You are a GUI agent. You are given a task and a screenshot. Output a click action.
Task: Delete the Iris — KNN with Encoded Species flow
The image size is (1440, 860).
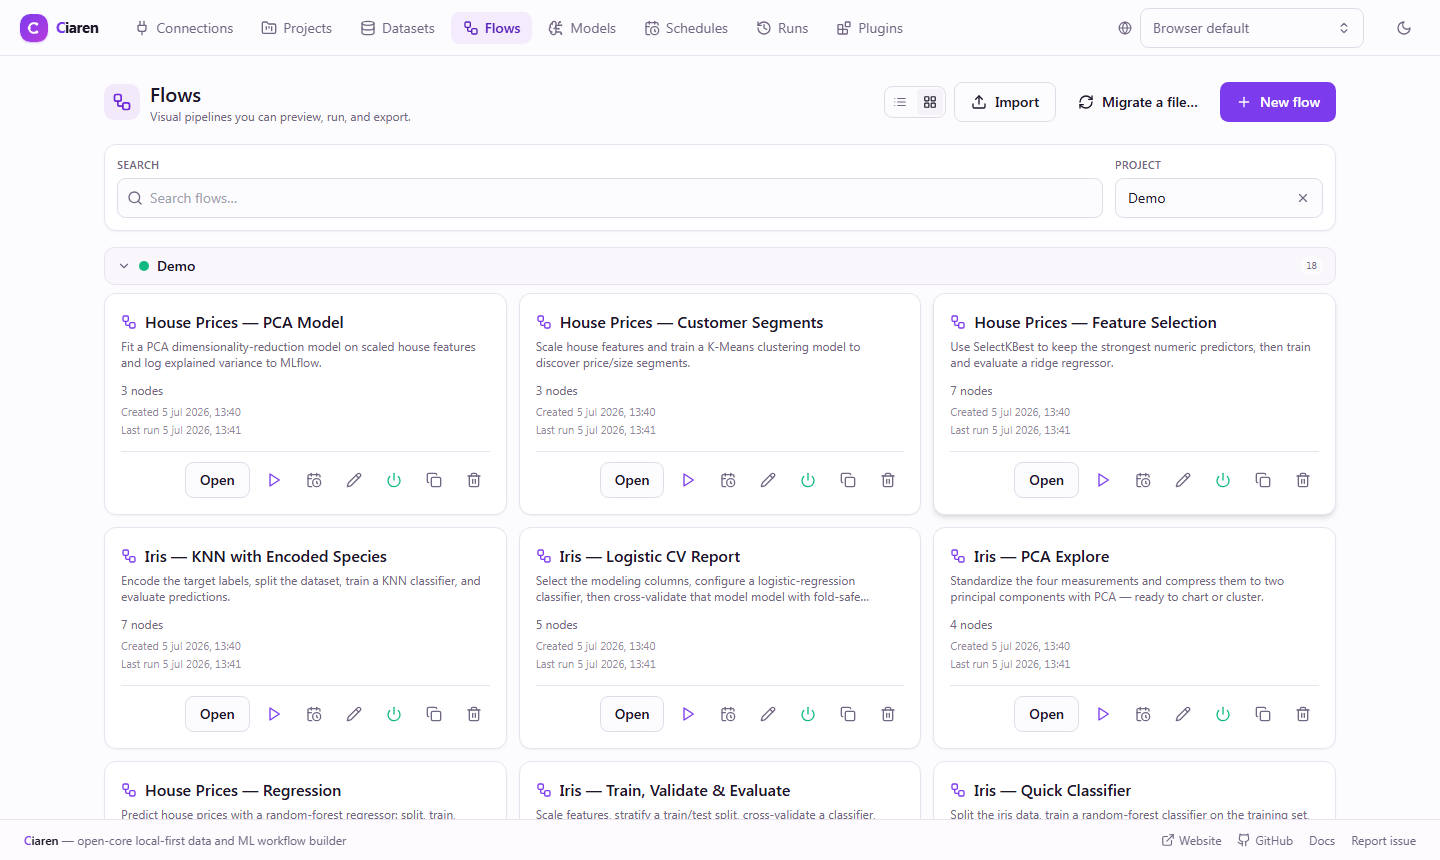pos(474,714)
